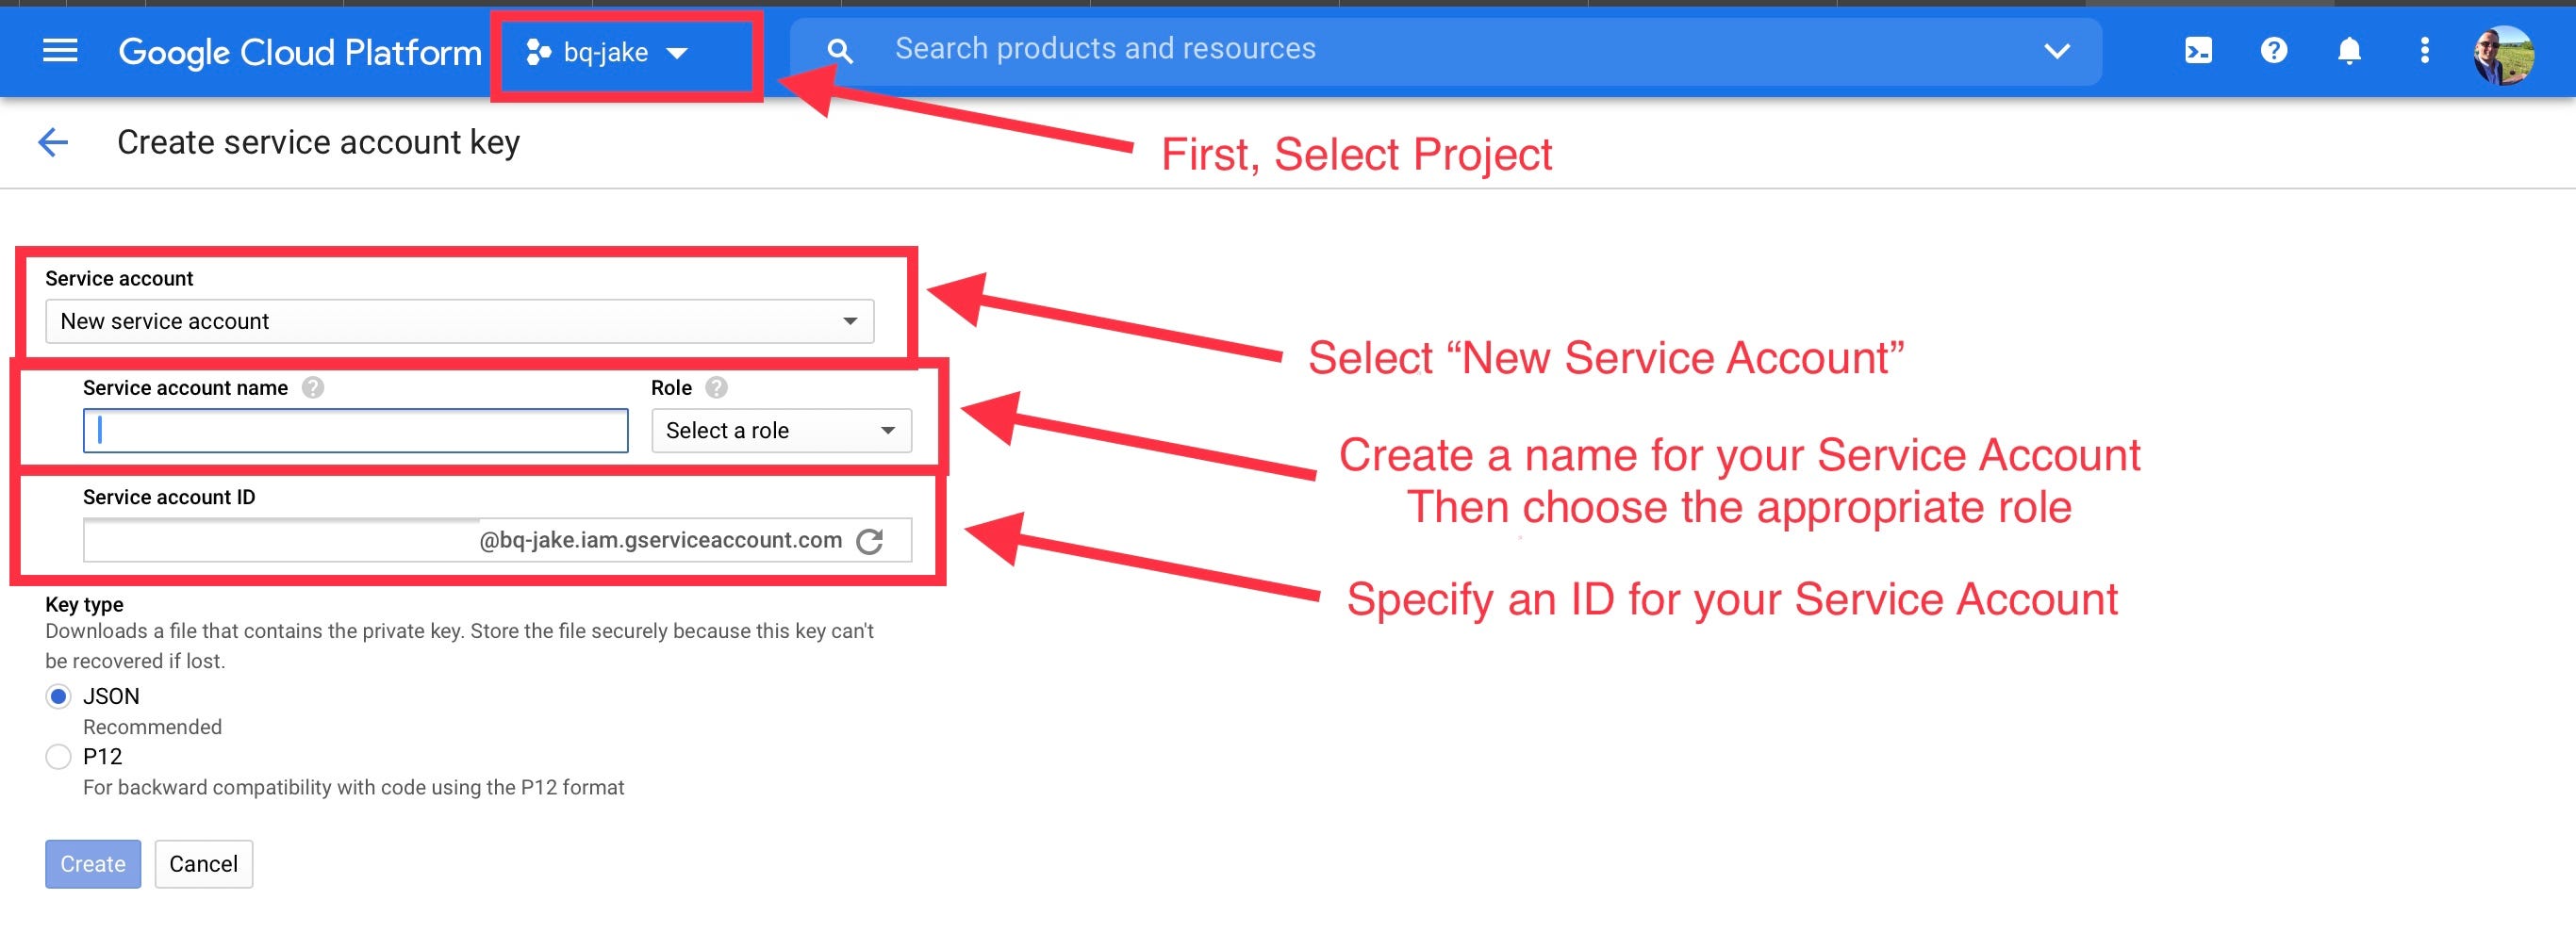Select the P12 key type
This screenshot has height=949, width=2576.
click(58, 757)
